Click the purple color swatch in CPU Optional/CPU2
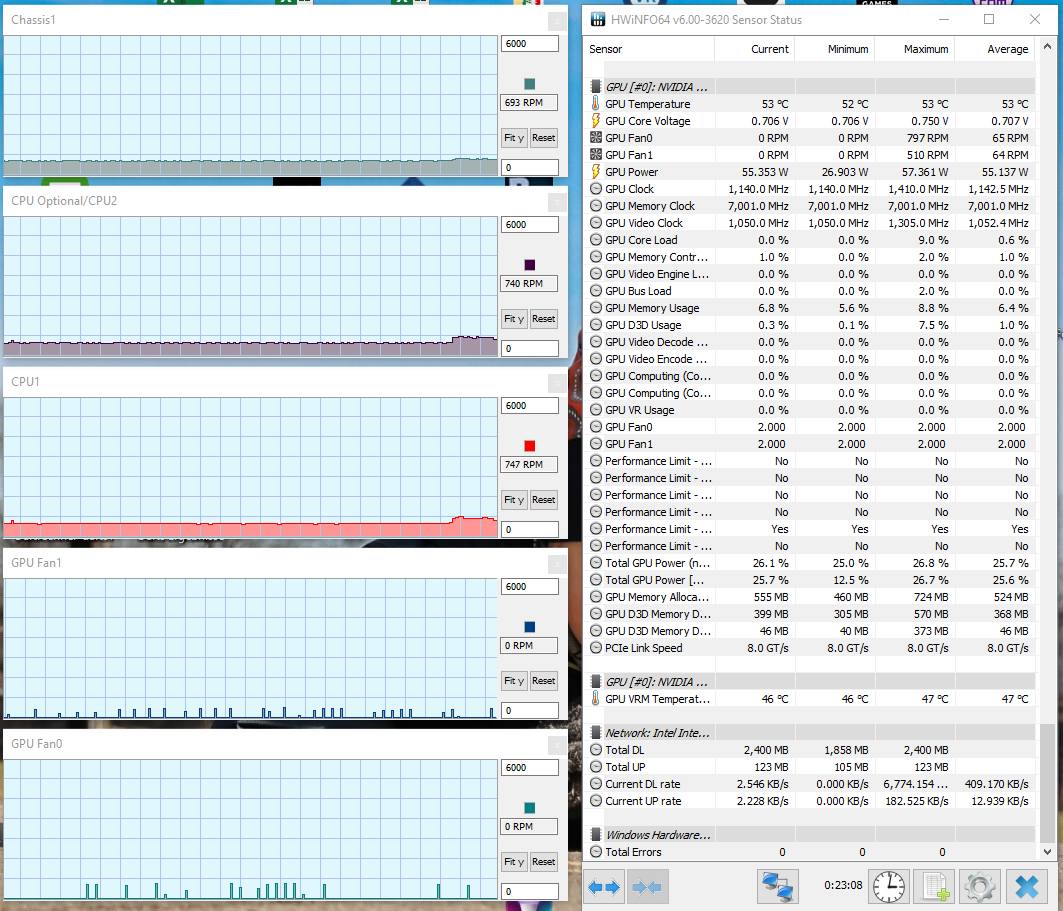The height and width of the screenshot is (911, 1063). point(529,265)
